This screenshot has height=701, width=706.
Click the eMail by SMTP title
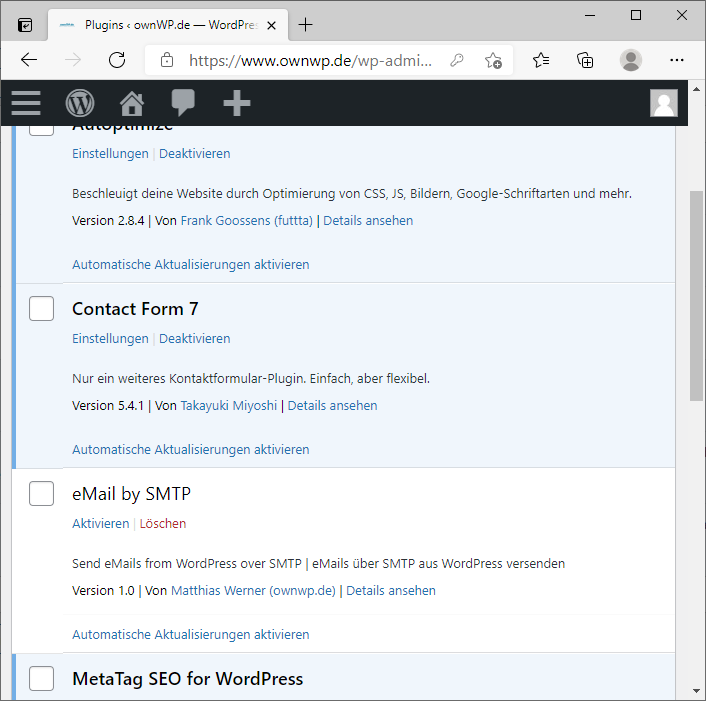click(131, 494)
